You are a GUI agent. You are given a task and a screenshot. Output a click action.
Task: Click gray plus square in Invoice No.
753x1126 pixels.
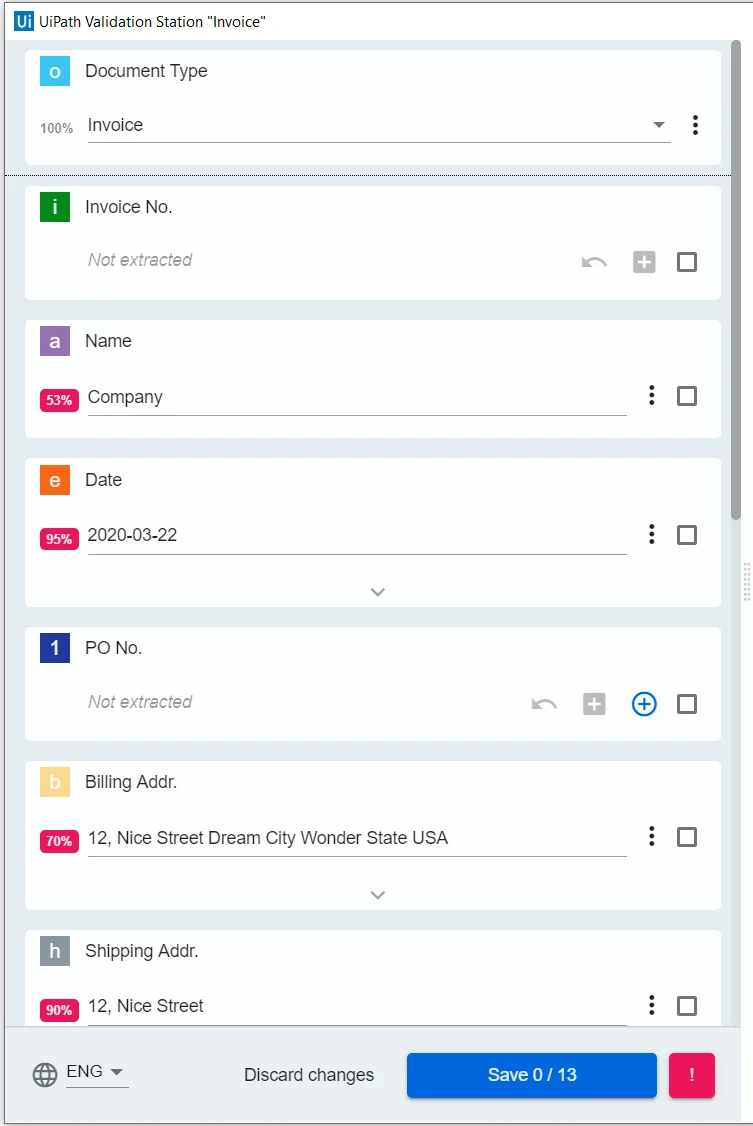point(644,262)
